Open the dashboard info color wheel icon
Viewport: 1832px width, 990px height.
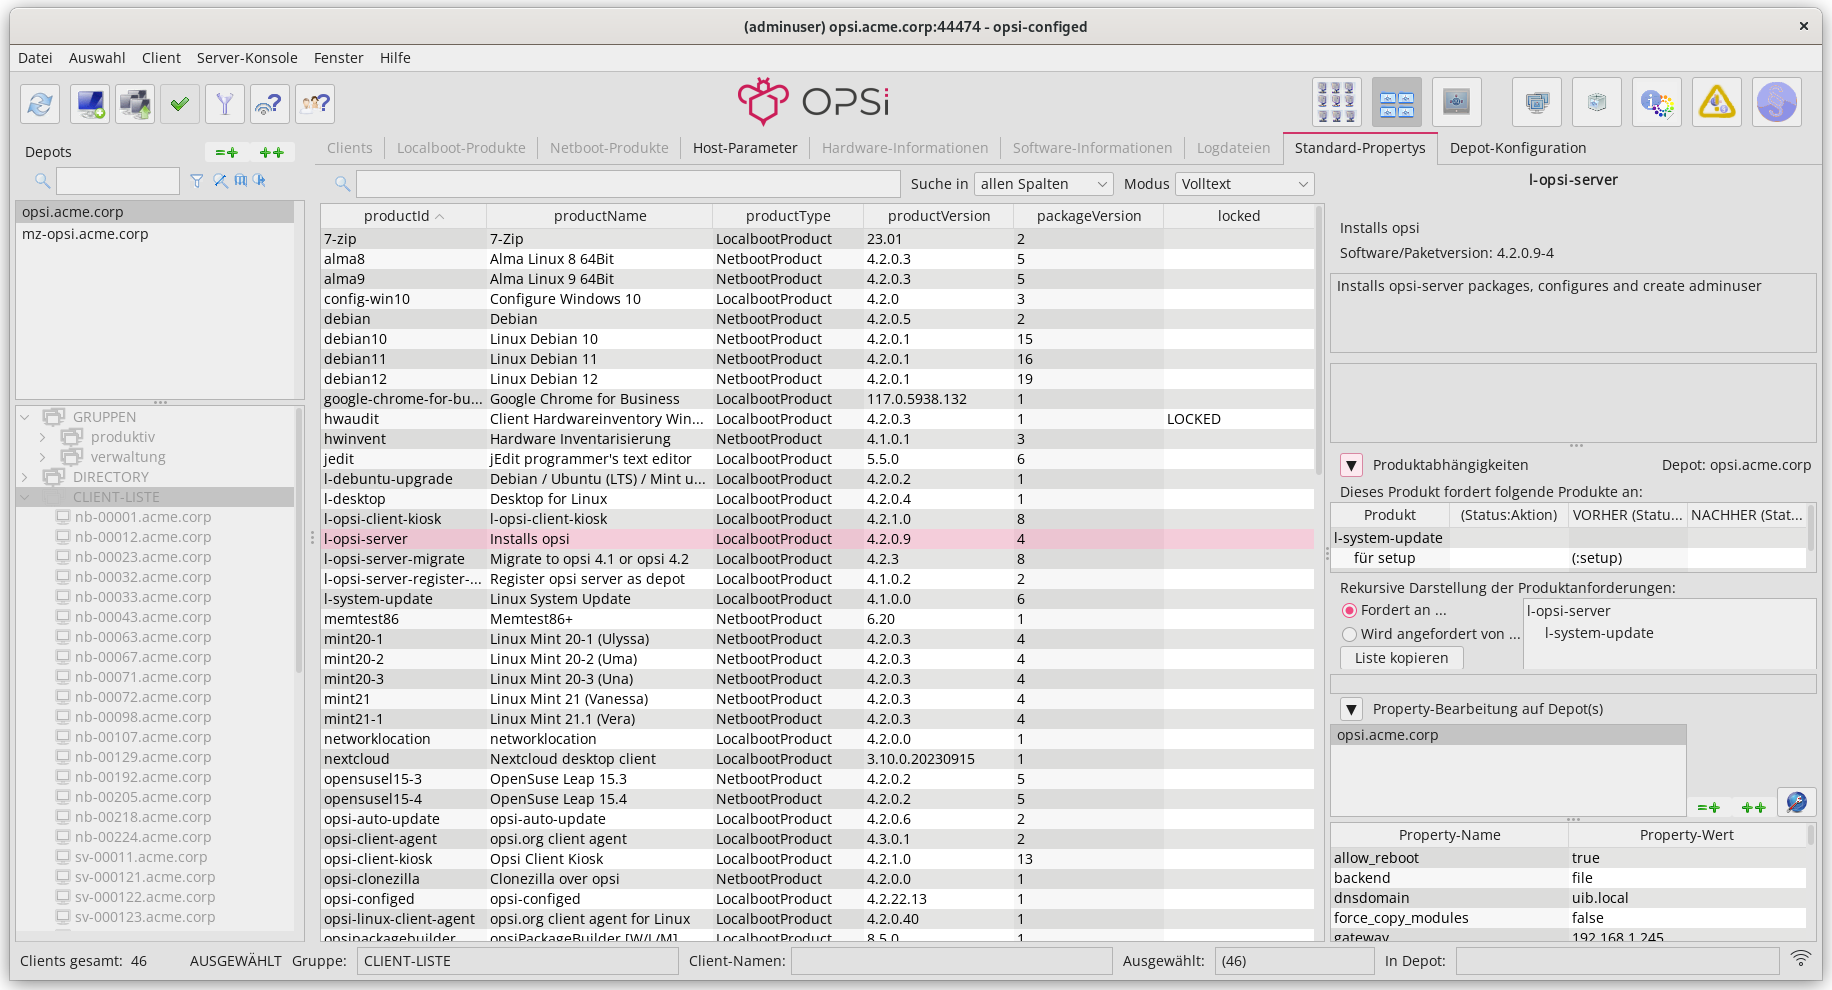[1657, 102]
